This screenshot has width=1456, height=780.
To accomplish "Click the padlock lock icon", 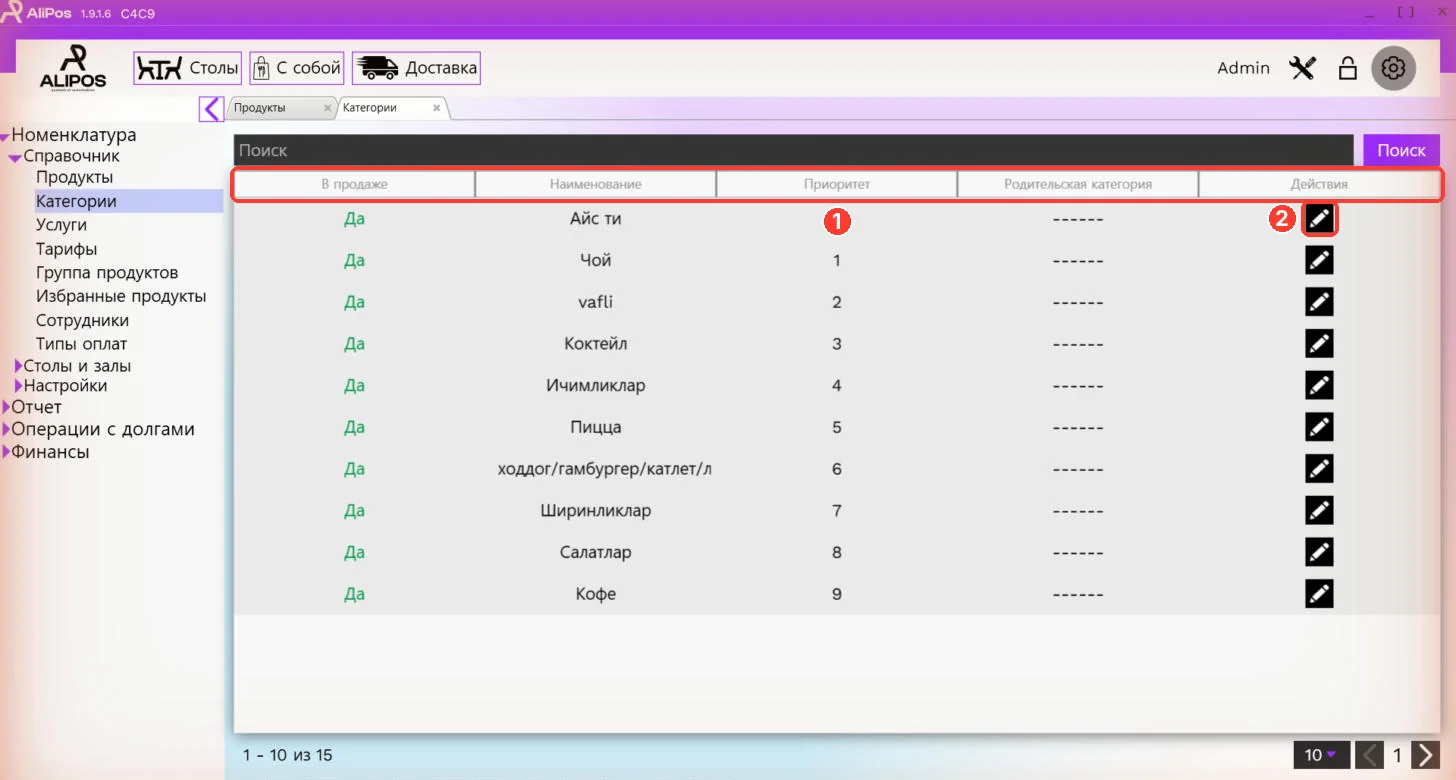I will [x=1348, y=68].
